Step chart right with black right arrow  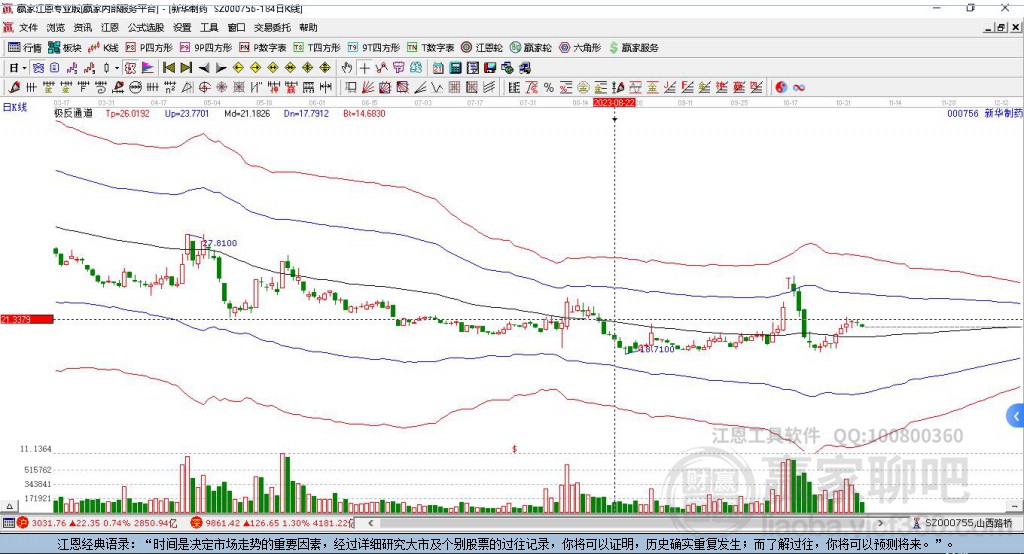(x=221, y=68)
